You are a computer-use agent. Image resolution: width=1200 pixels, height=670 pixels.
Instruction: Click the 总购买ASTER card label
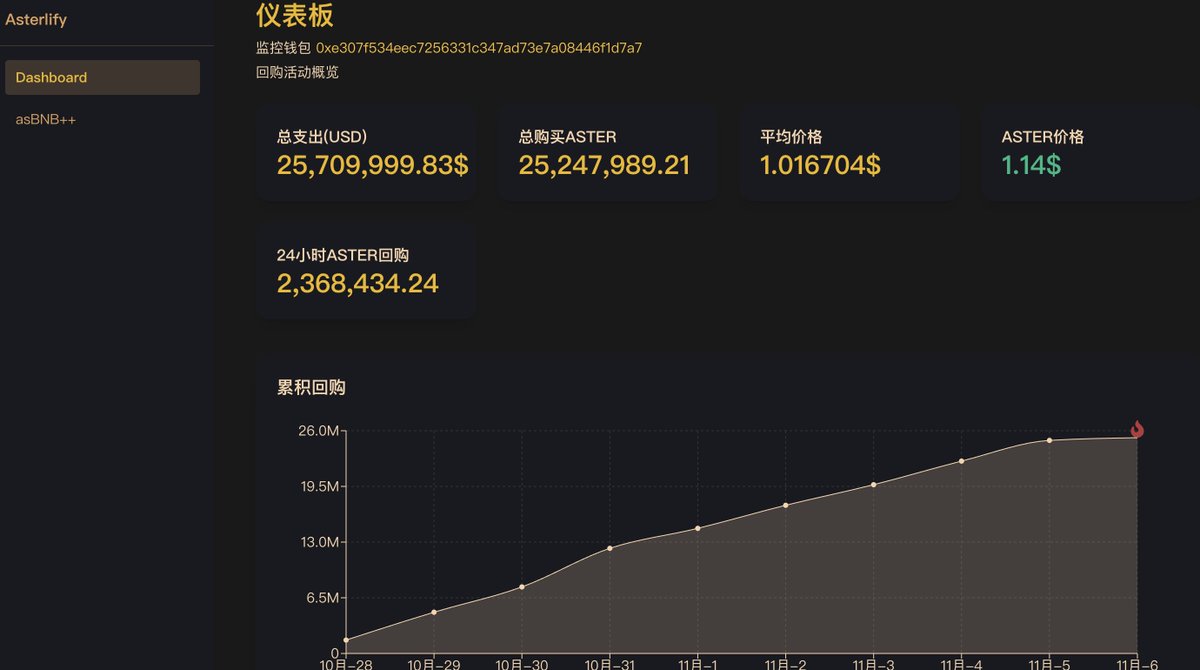coord(567,137)
